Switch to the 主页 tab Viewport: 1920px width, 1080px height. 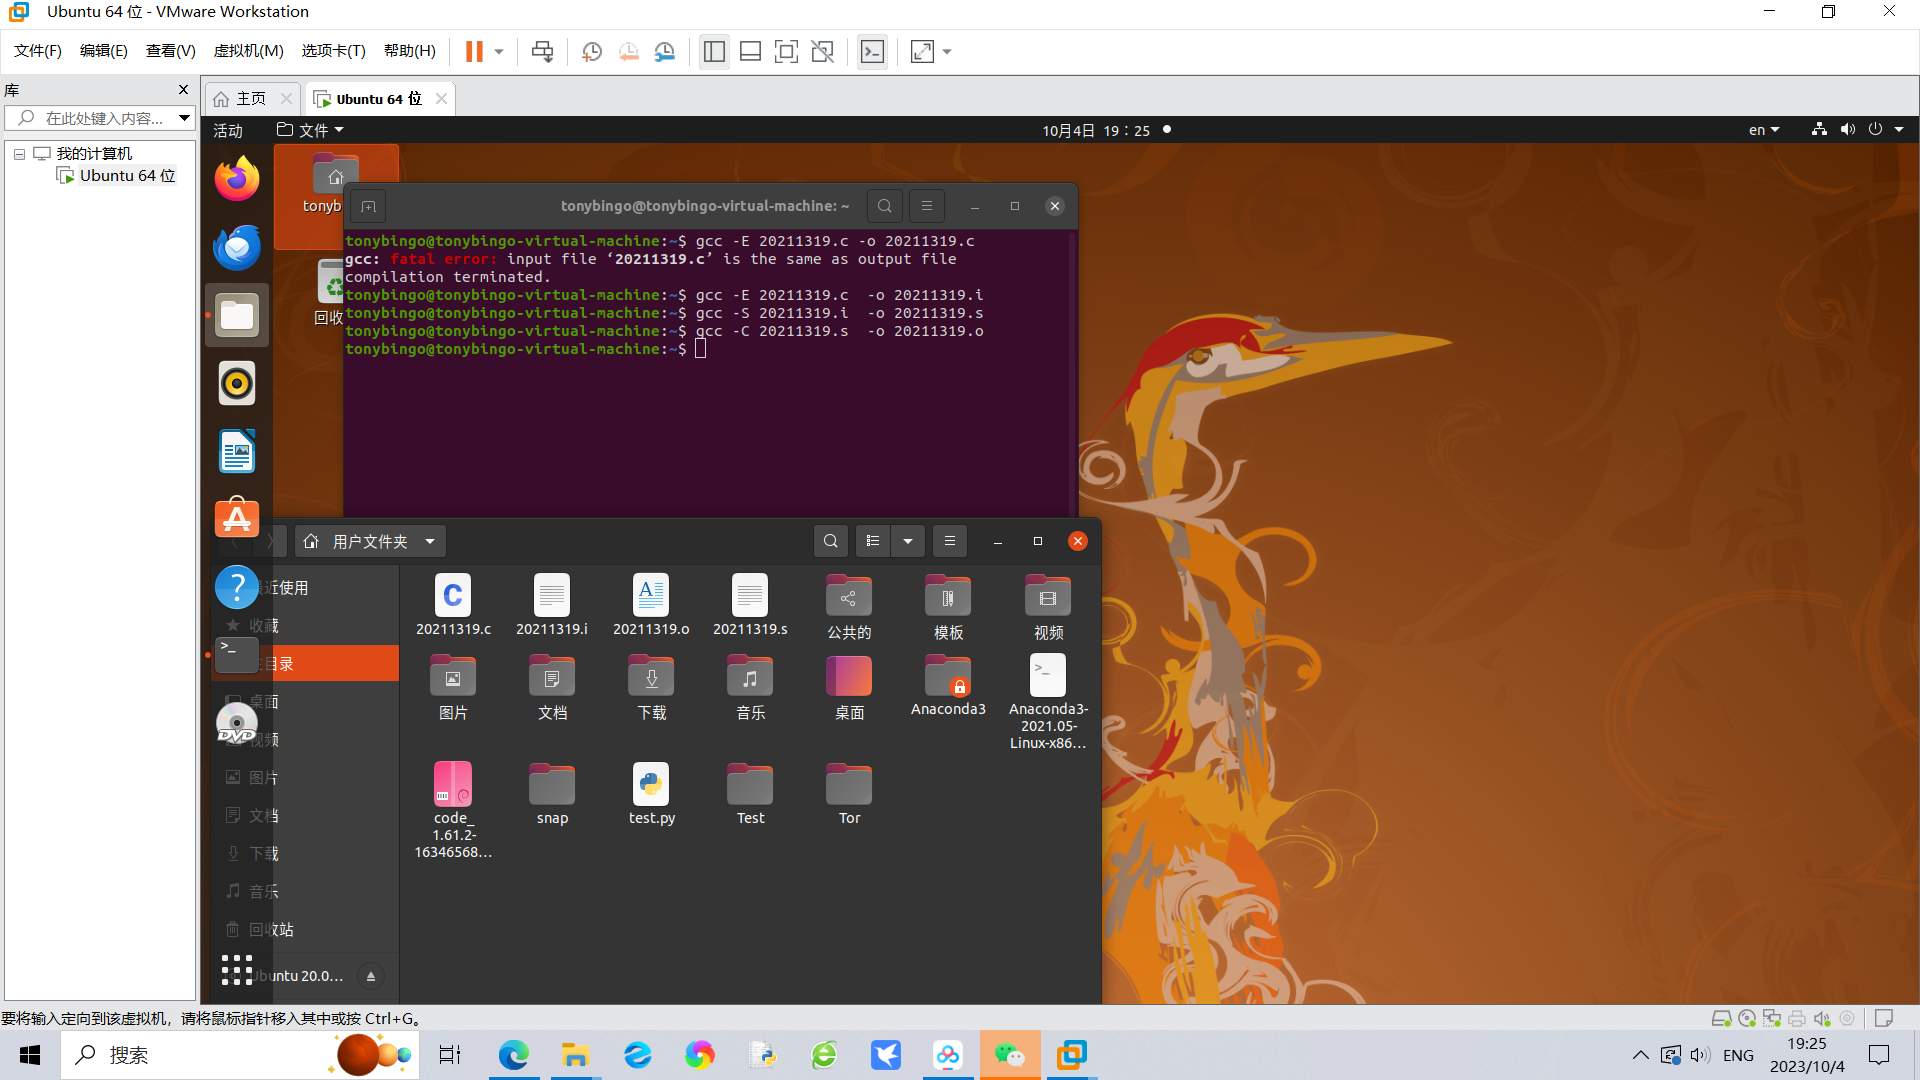tap(250, 99)
